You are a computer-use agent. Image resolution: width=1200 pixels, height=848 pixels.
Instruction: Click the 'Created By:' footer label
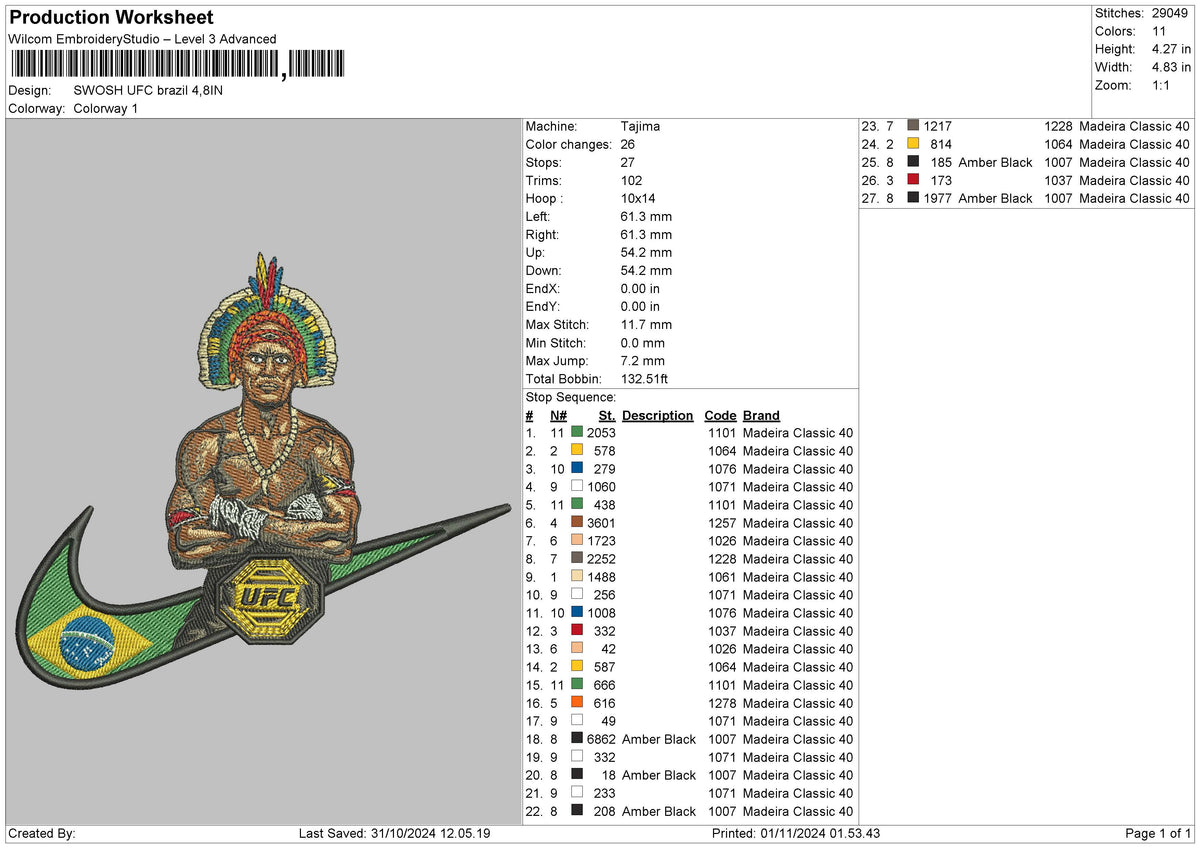[x=41, y=834]
